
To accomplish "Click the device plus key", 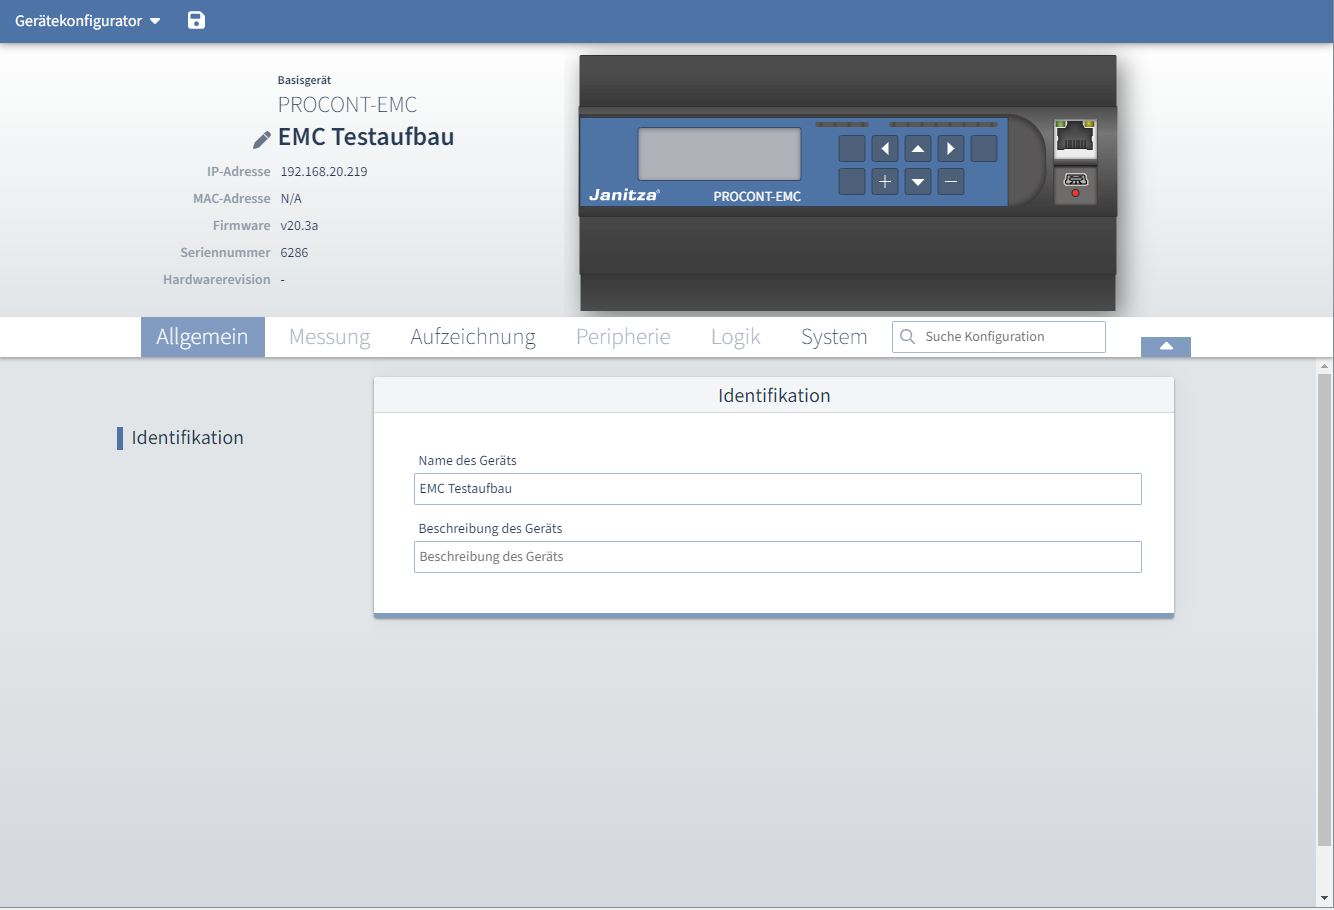I will tap(885, 182).
